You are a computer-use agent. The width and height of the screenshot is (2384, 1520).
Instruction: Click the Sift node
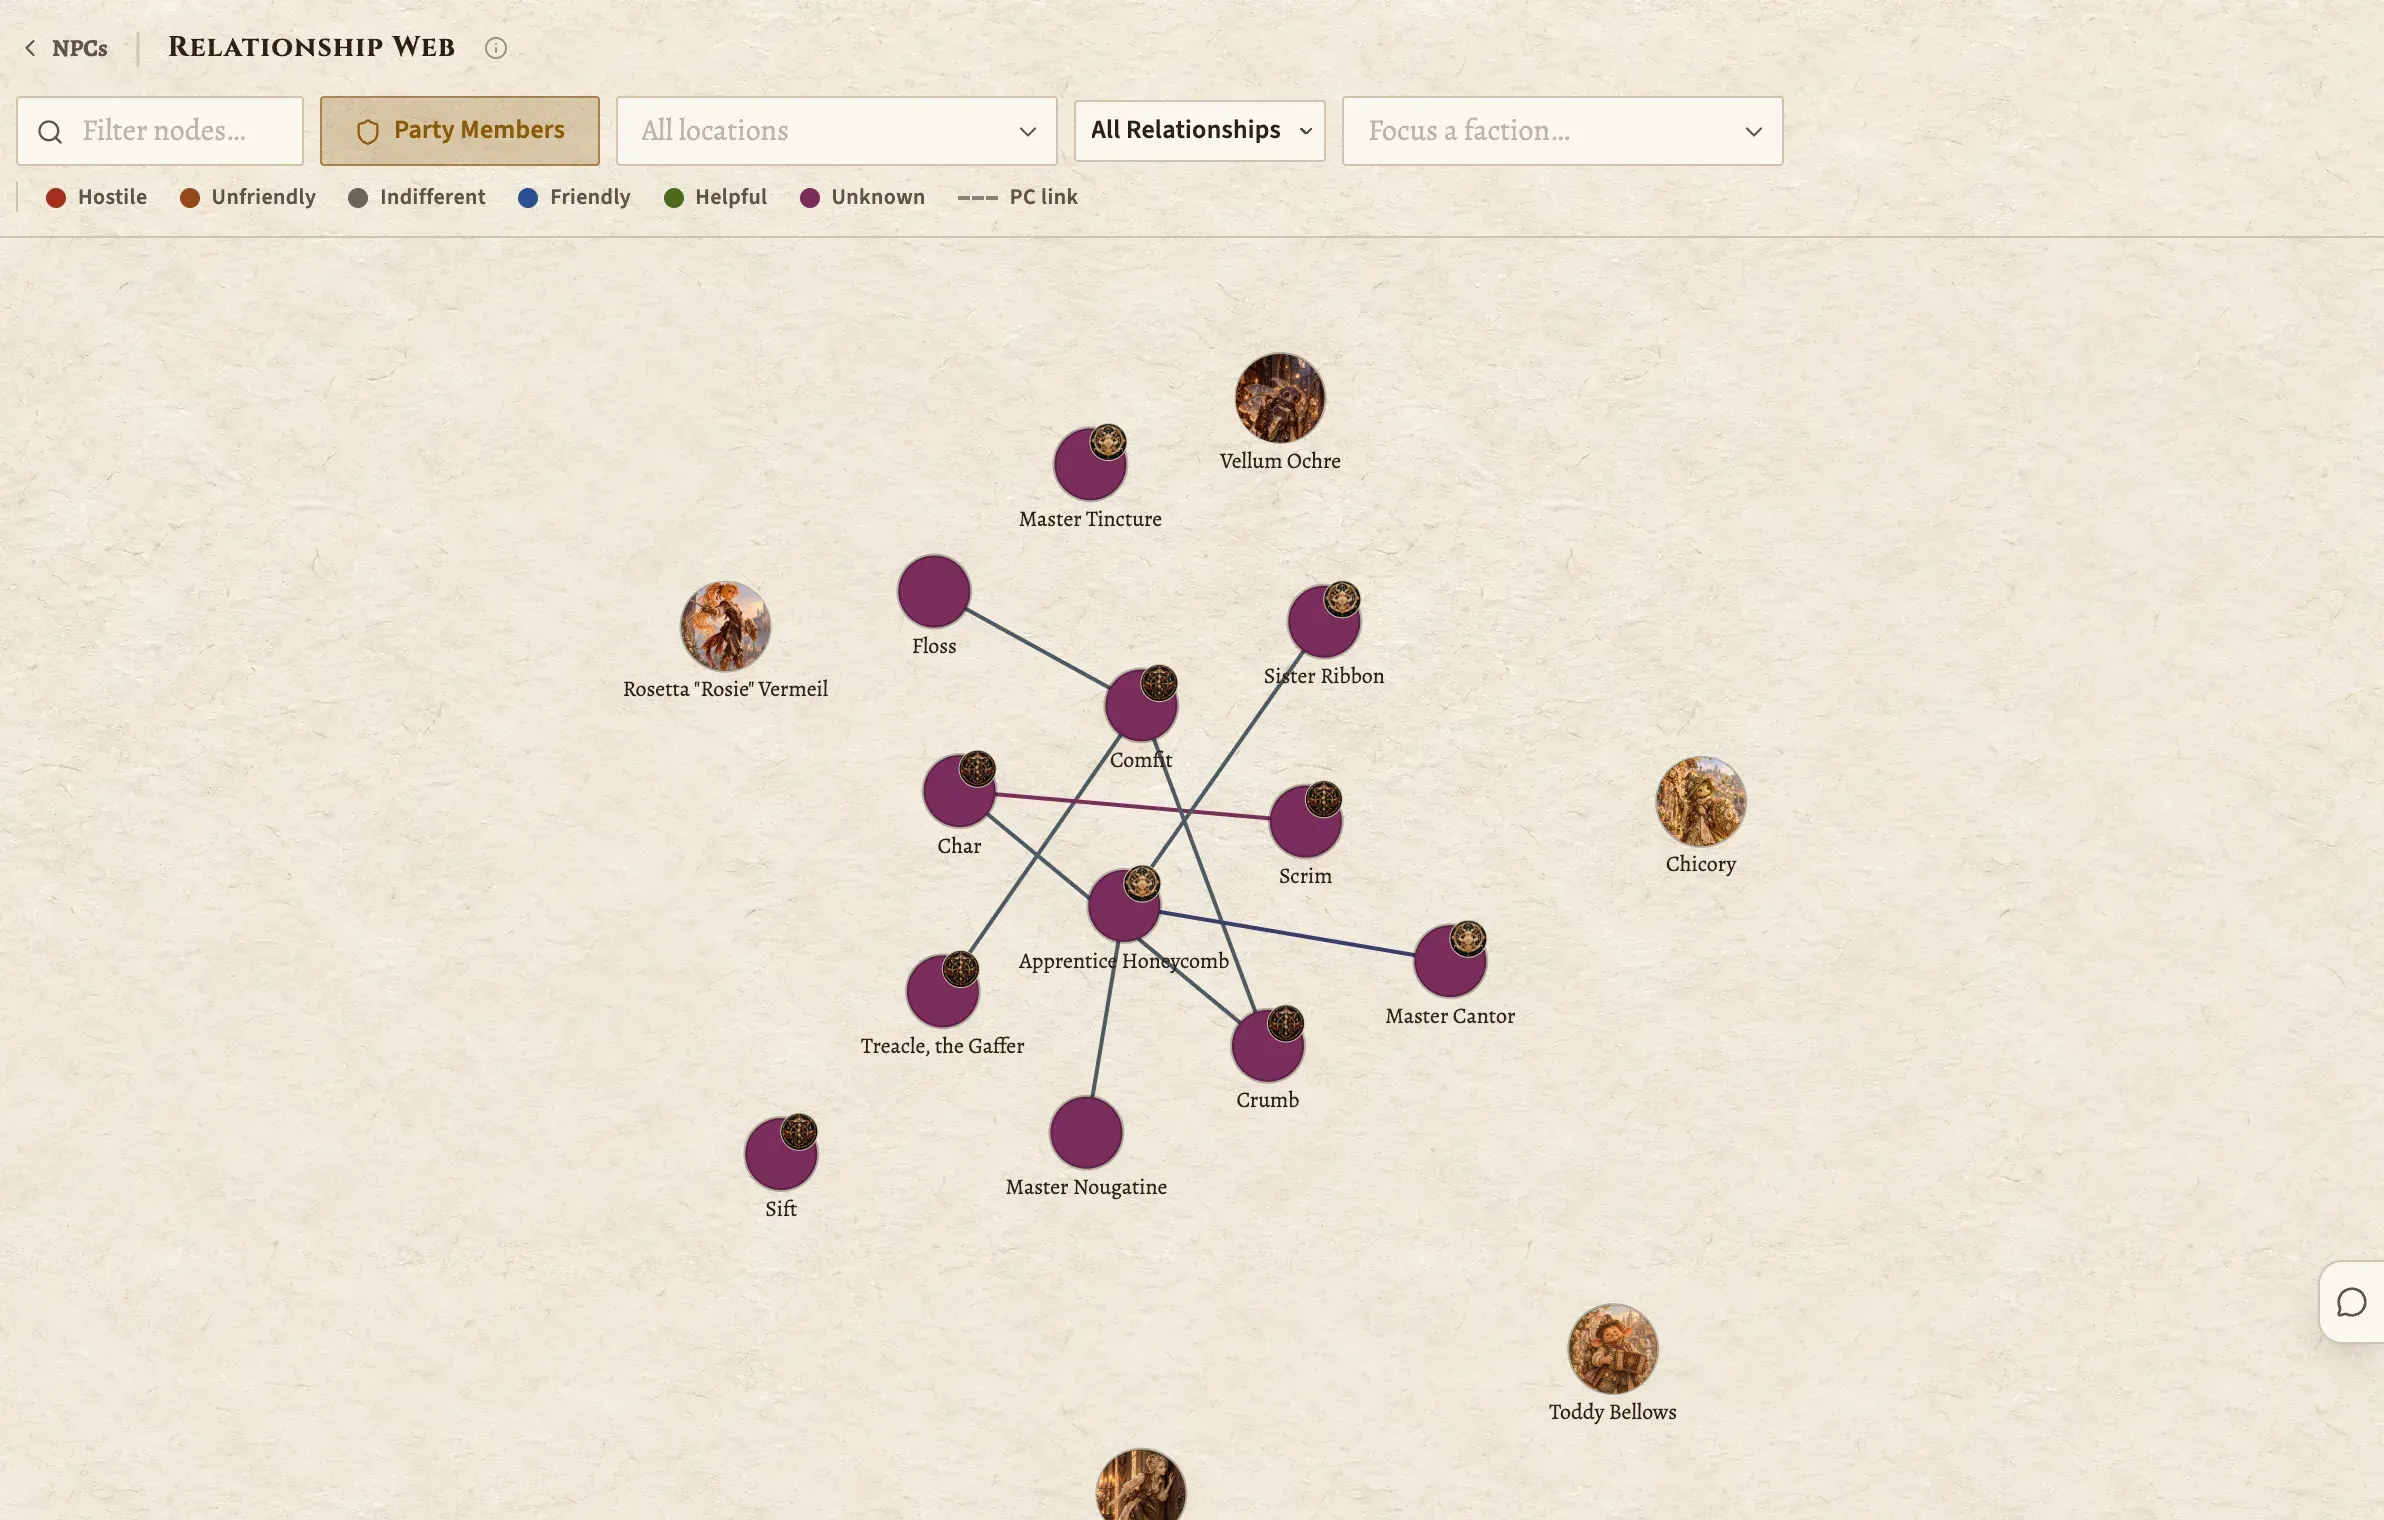781,1154
